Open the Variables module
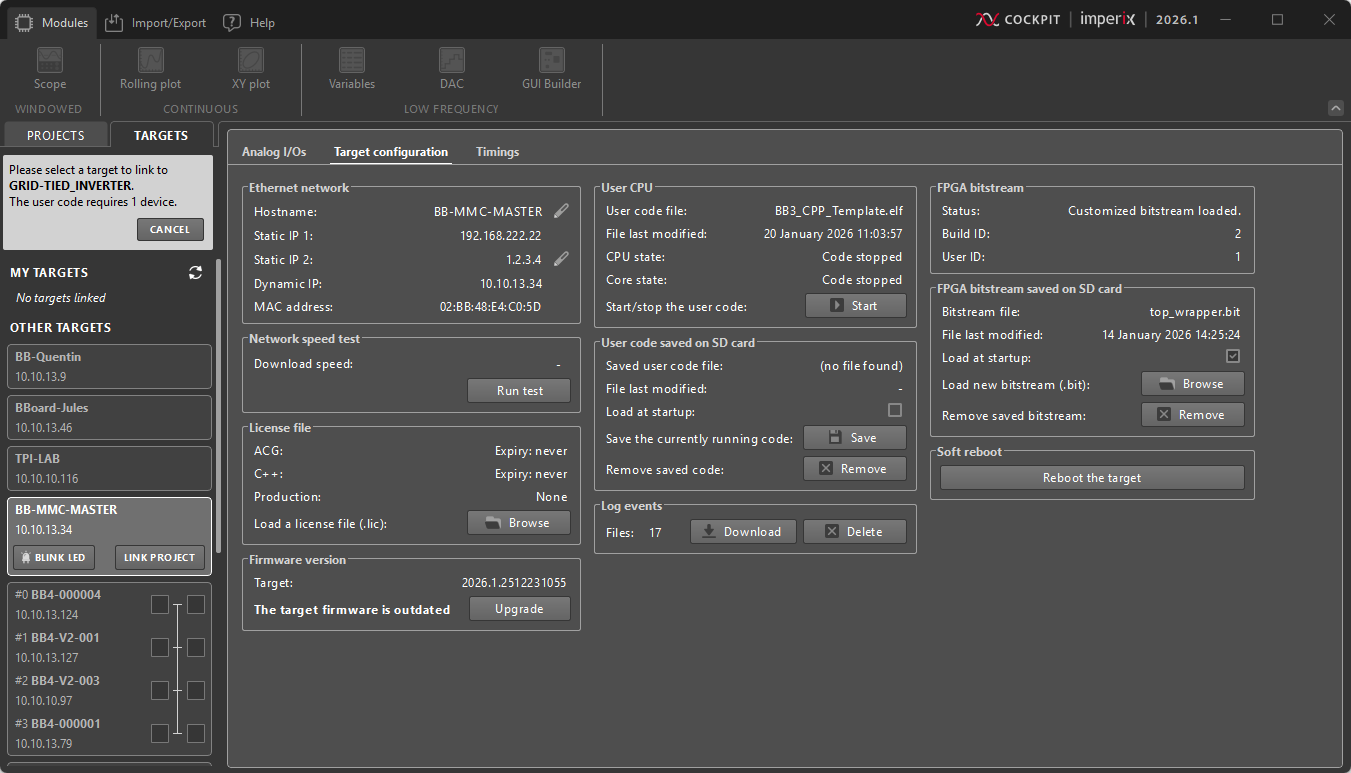Image resolution: width=1351 pixels, height=773 pixels. (x=351, y=68)
